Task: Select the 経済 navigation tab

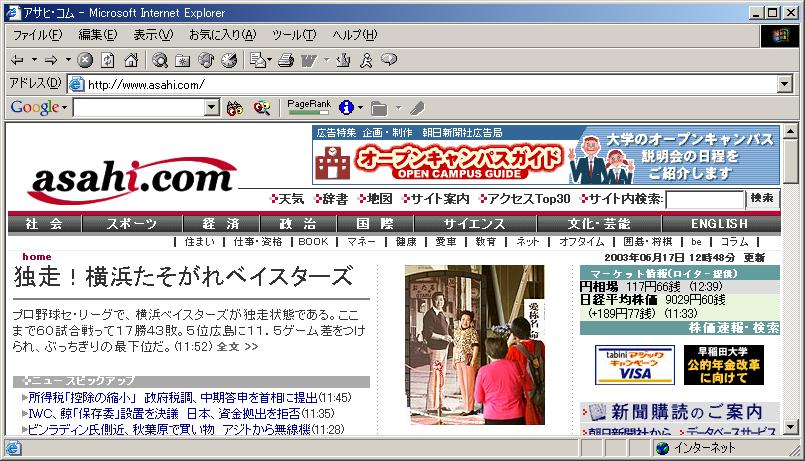Action: 221,224
